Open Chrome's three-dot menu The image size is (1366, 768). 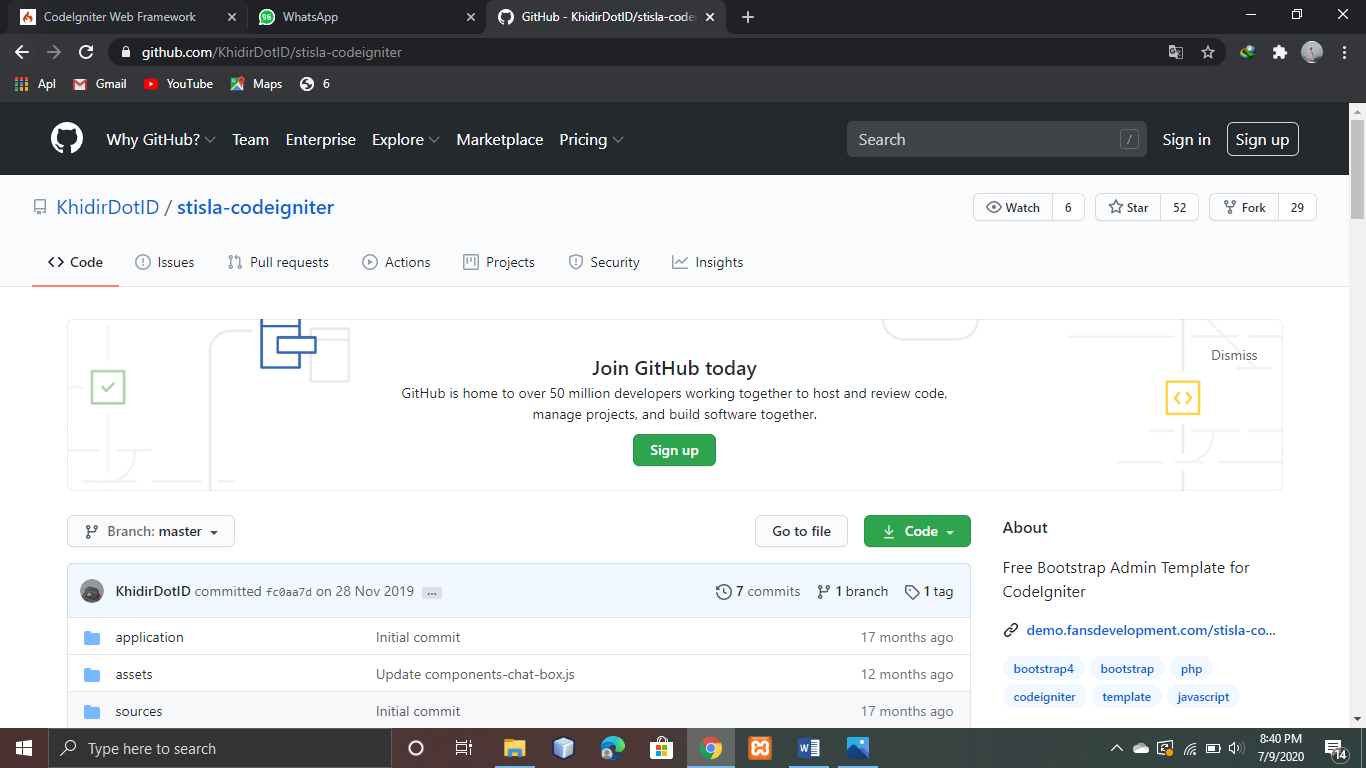1343,52
